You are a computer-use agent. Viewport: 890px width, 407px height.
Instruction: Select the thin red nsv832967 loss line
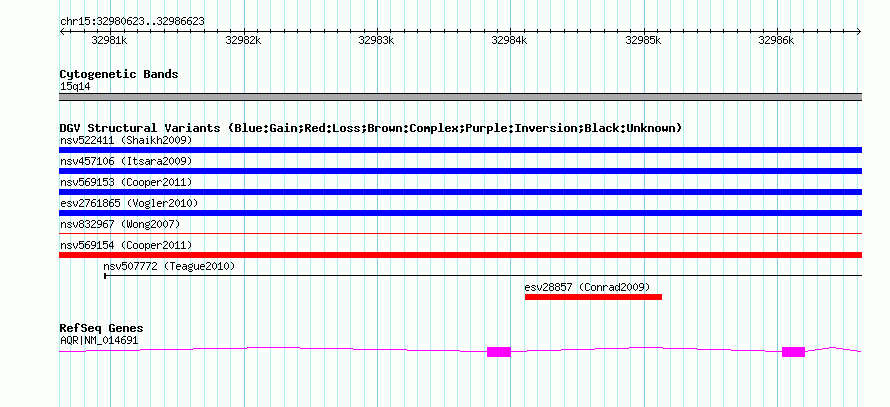tap(460, 233)
